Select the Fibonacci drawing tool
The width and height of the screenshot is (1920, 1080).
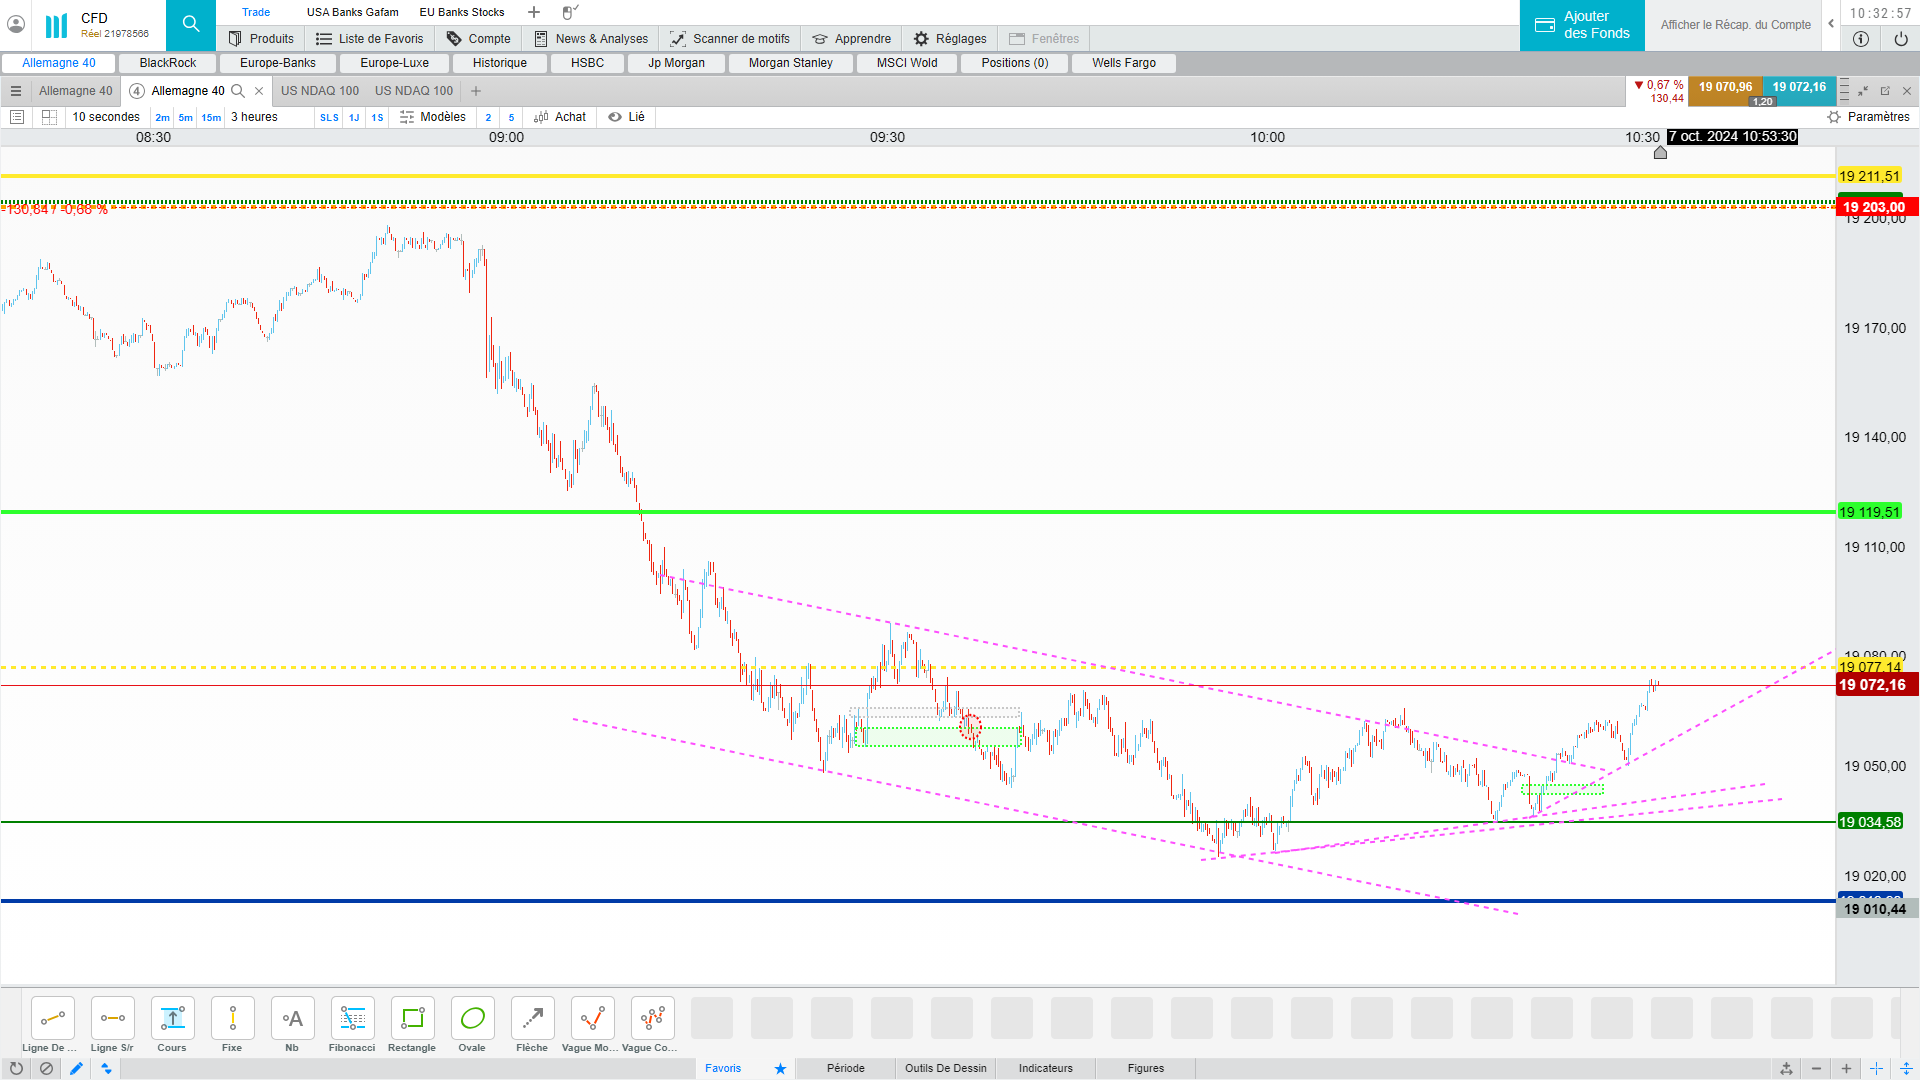coord(352,1019)
